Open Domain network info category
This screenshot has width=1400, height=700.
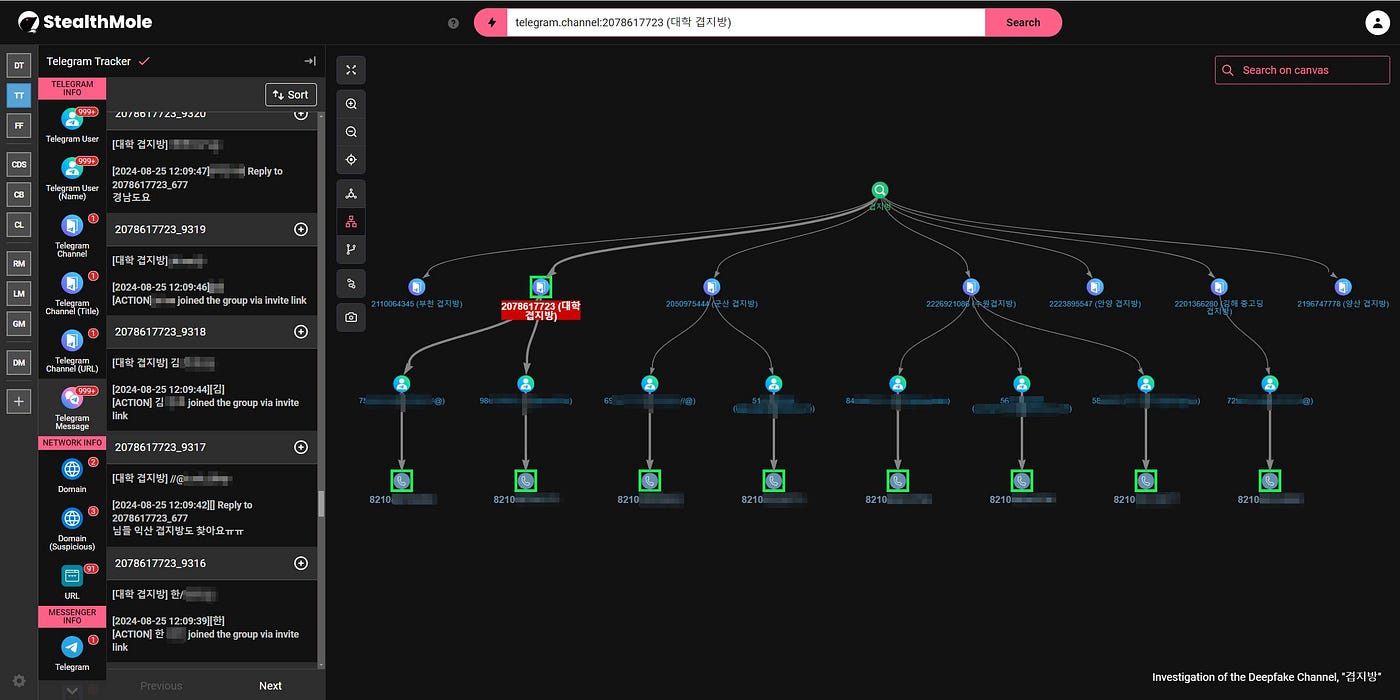(72, 476)
